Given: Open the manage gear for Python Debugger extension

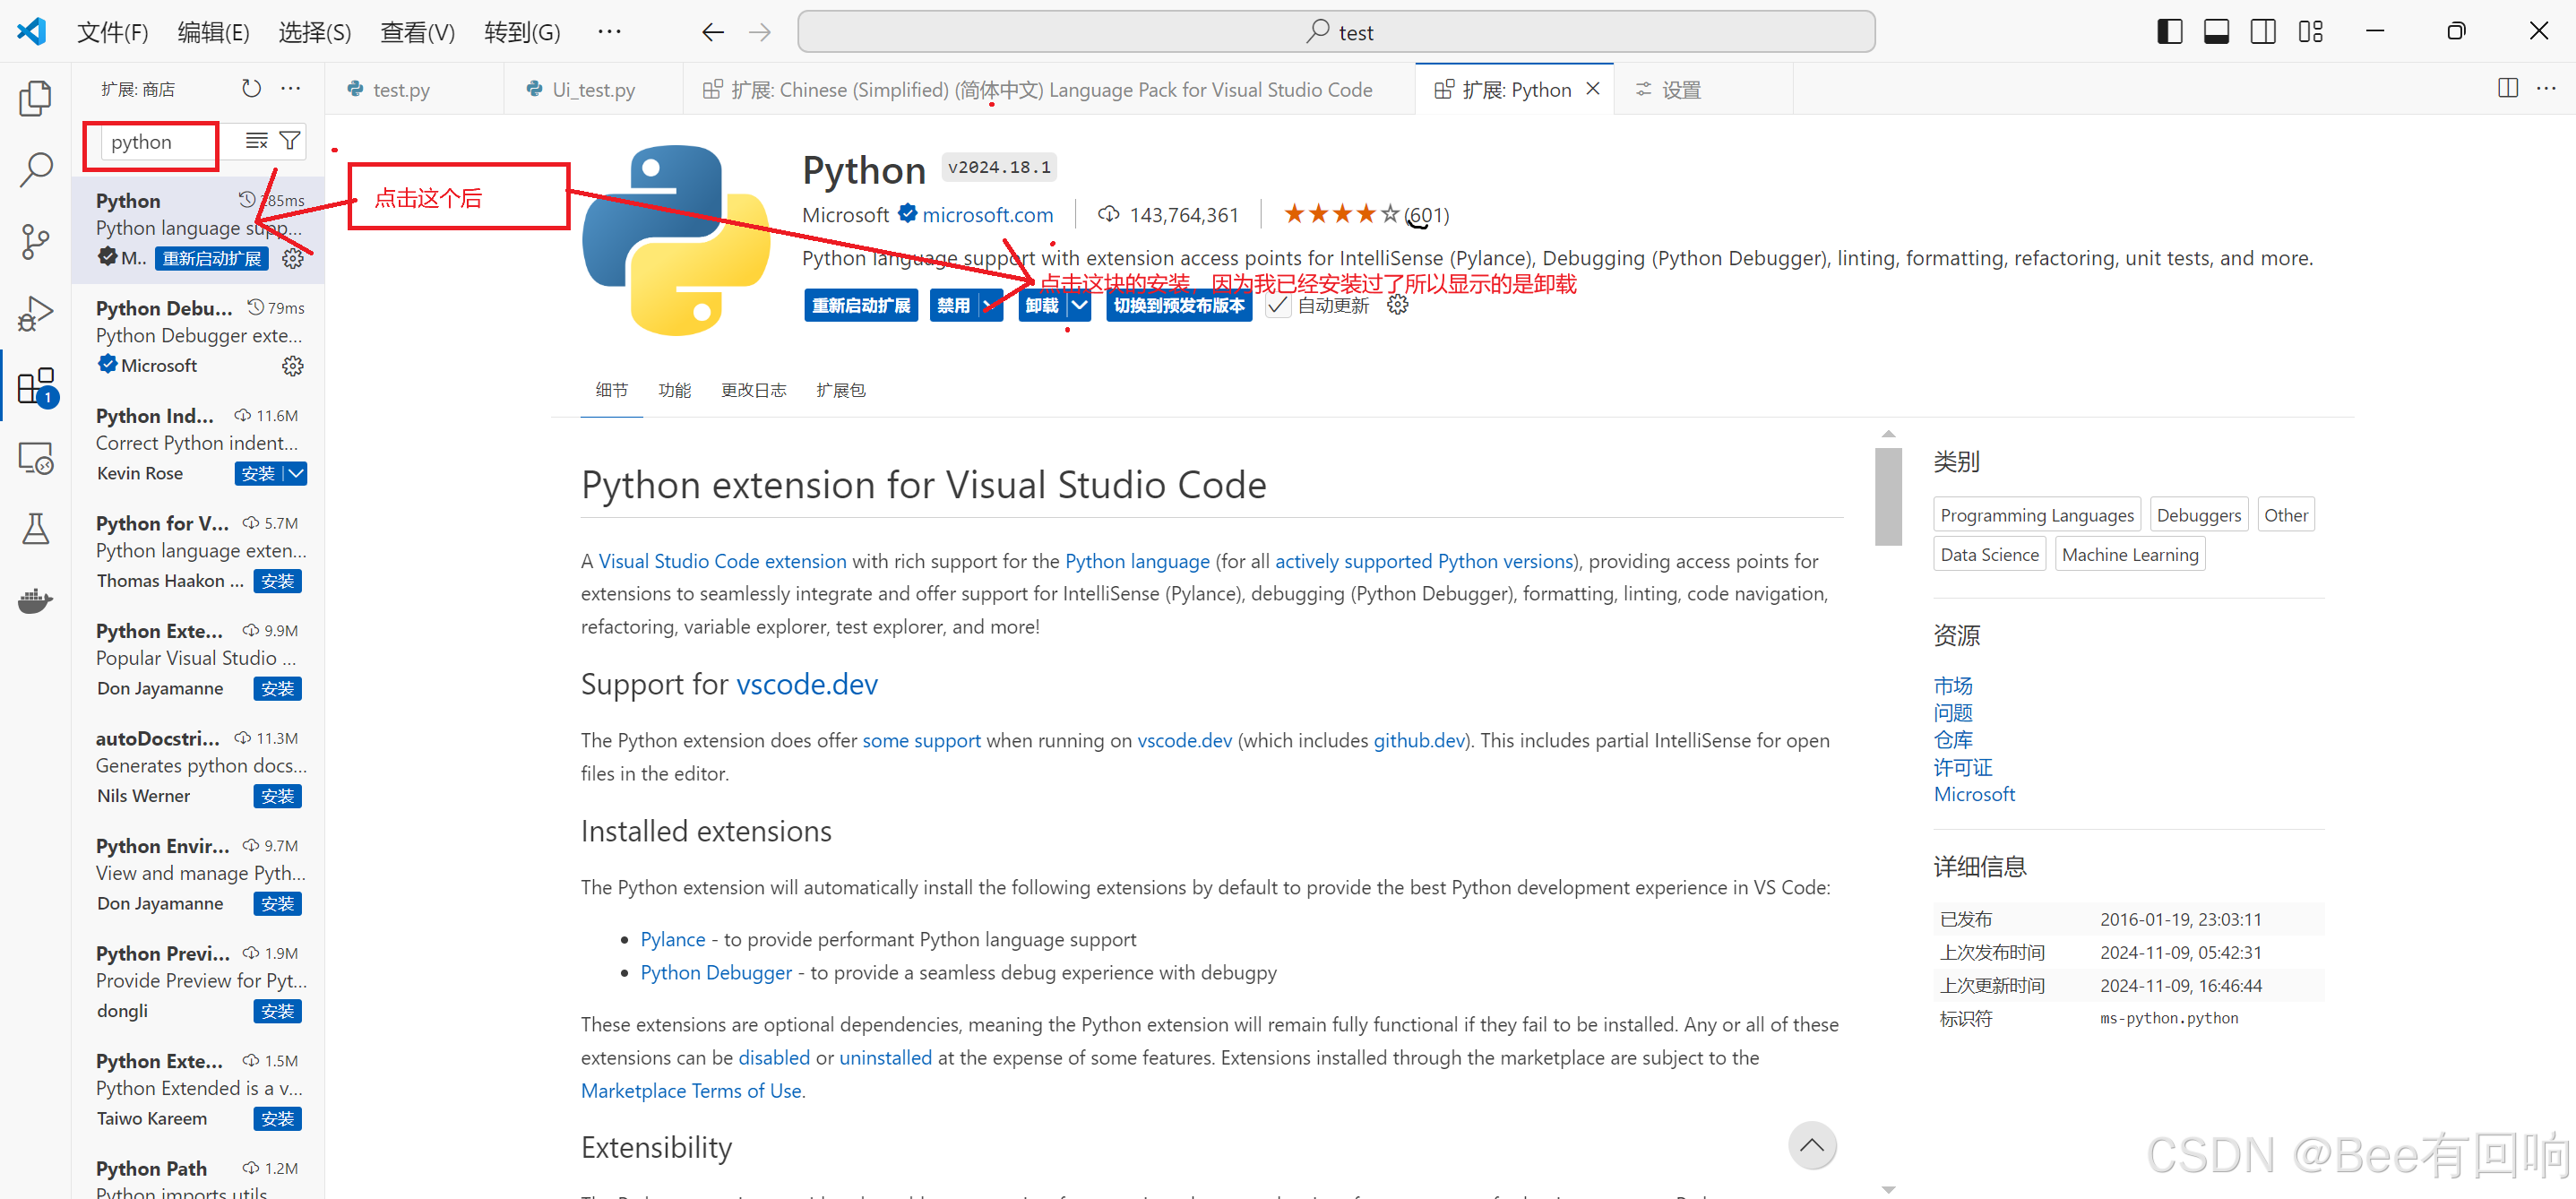Looking at the screenshot, I should tap(292, 365).
